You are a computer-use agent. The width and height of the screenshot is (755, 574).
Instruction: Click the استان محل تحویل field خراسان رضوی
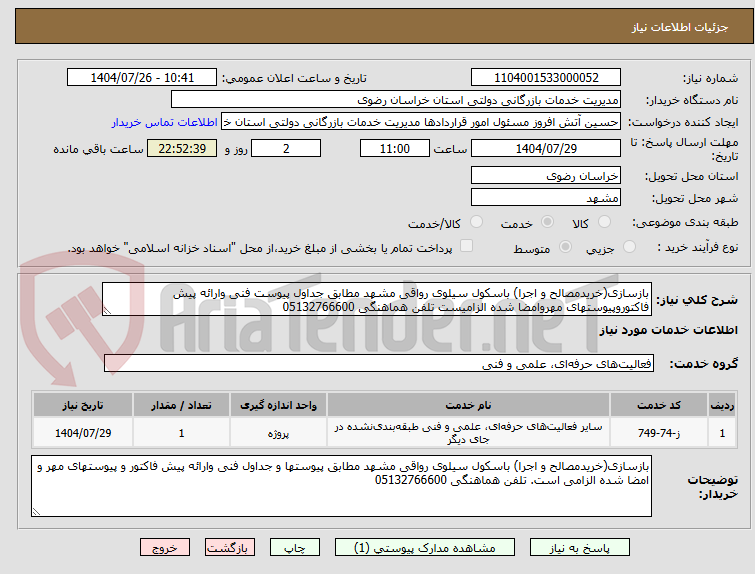click(546, 175)
